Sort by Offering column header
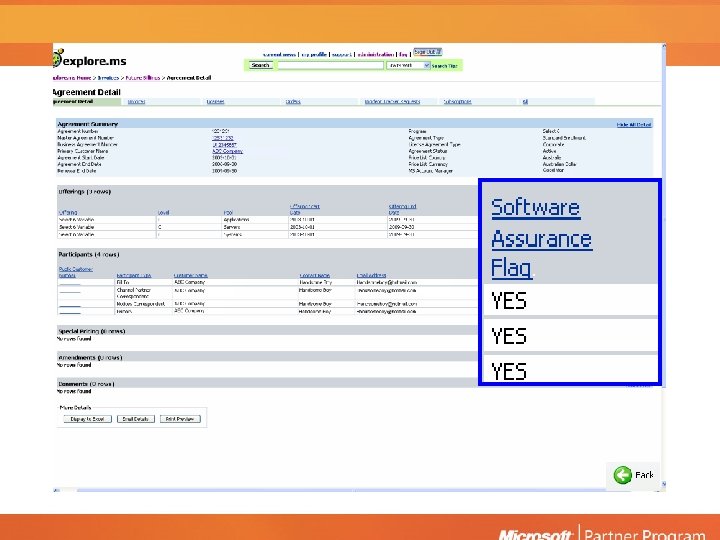This screenshot has height=540, width=720. (68, 213)
